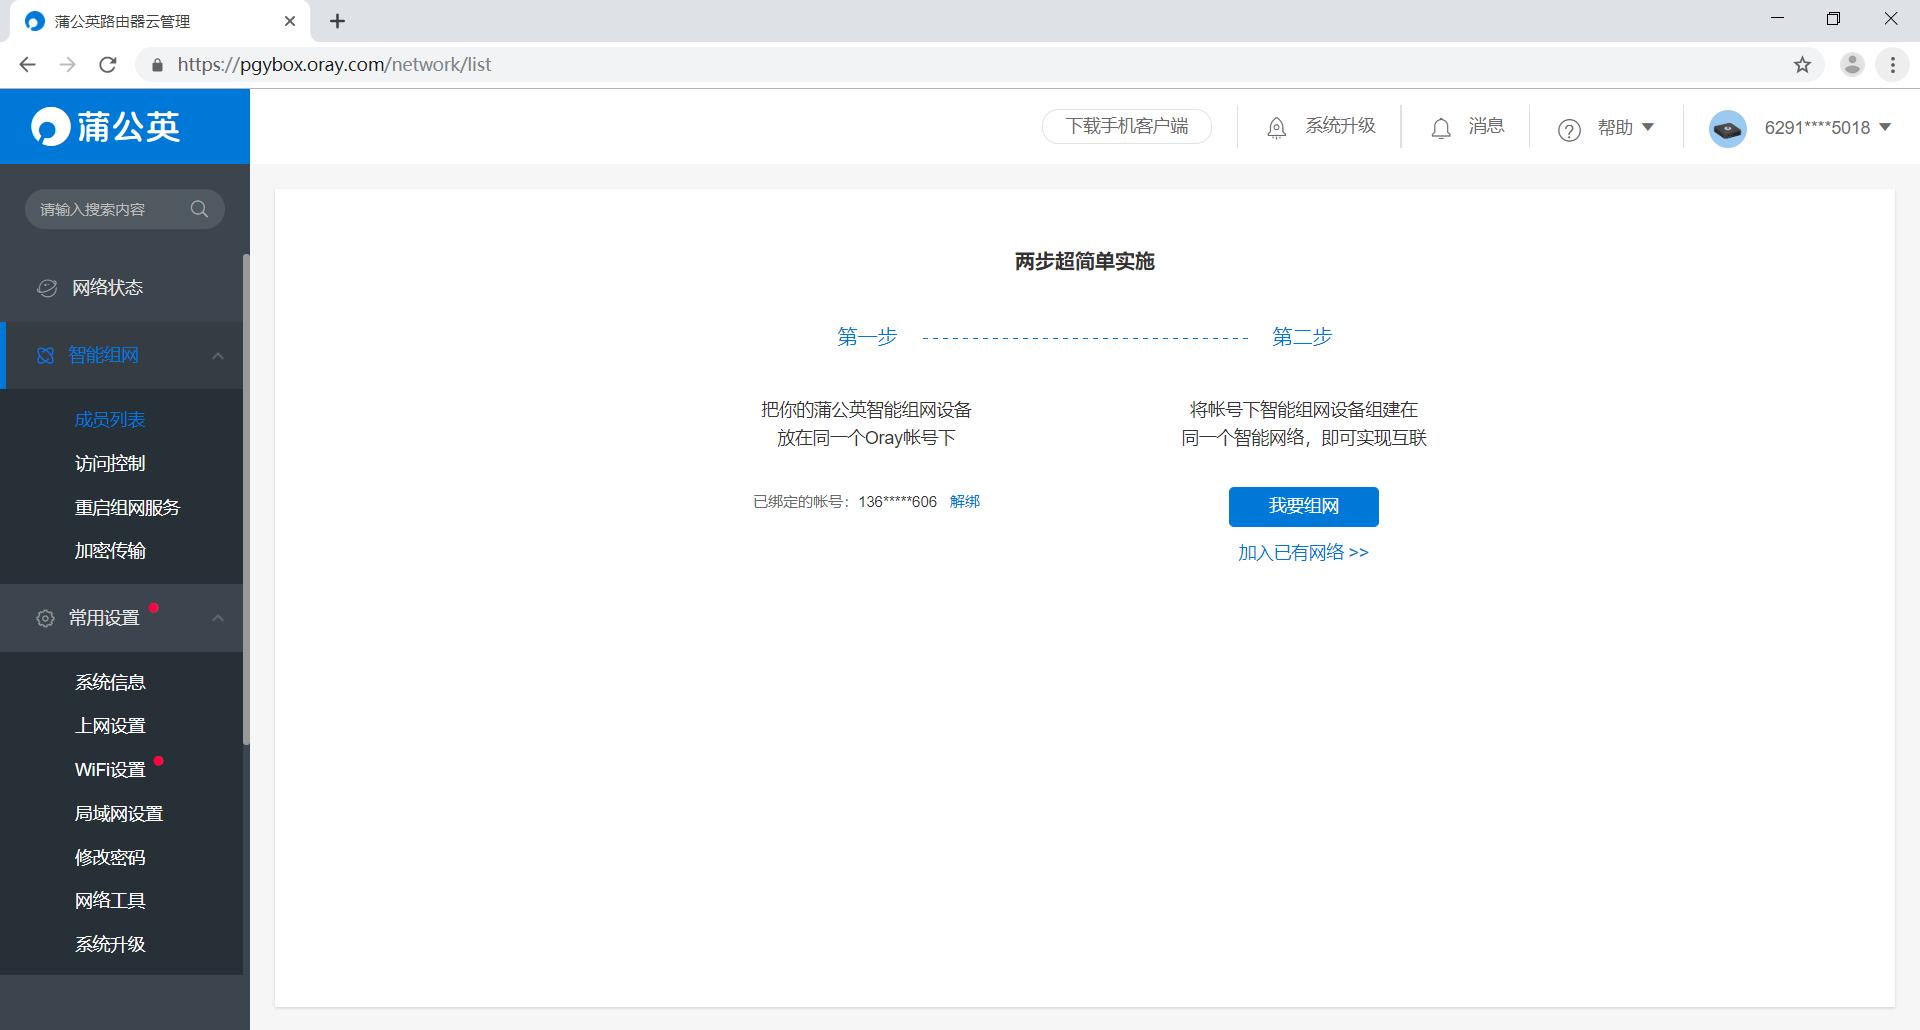Click the 帮助 question mark icon
1920x1030 pixels.
click(1569, 129)
